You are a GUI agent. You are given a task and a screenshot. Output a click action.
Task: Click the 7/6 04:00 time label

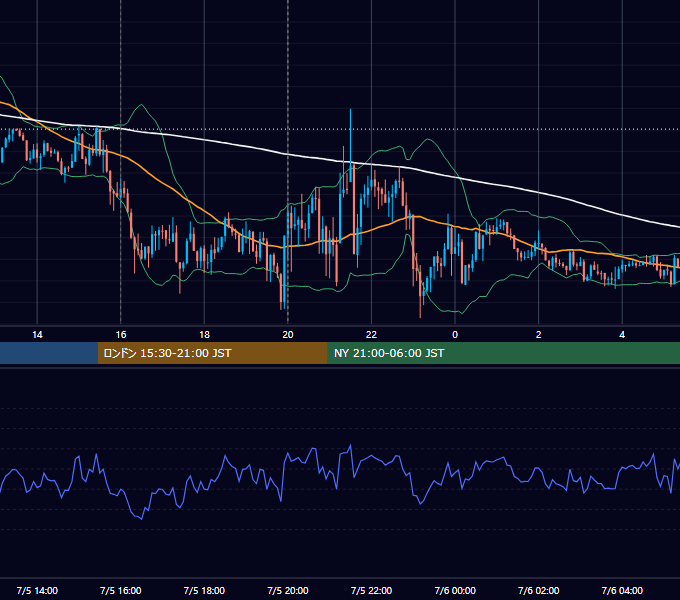(x=622, y=590)
